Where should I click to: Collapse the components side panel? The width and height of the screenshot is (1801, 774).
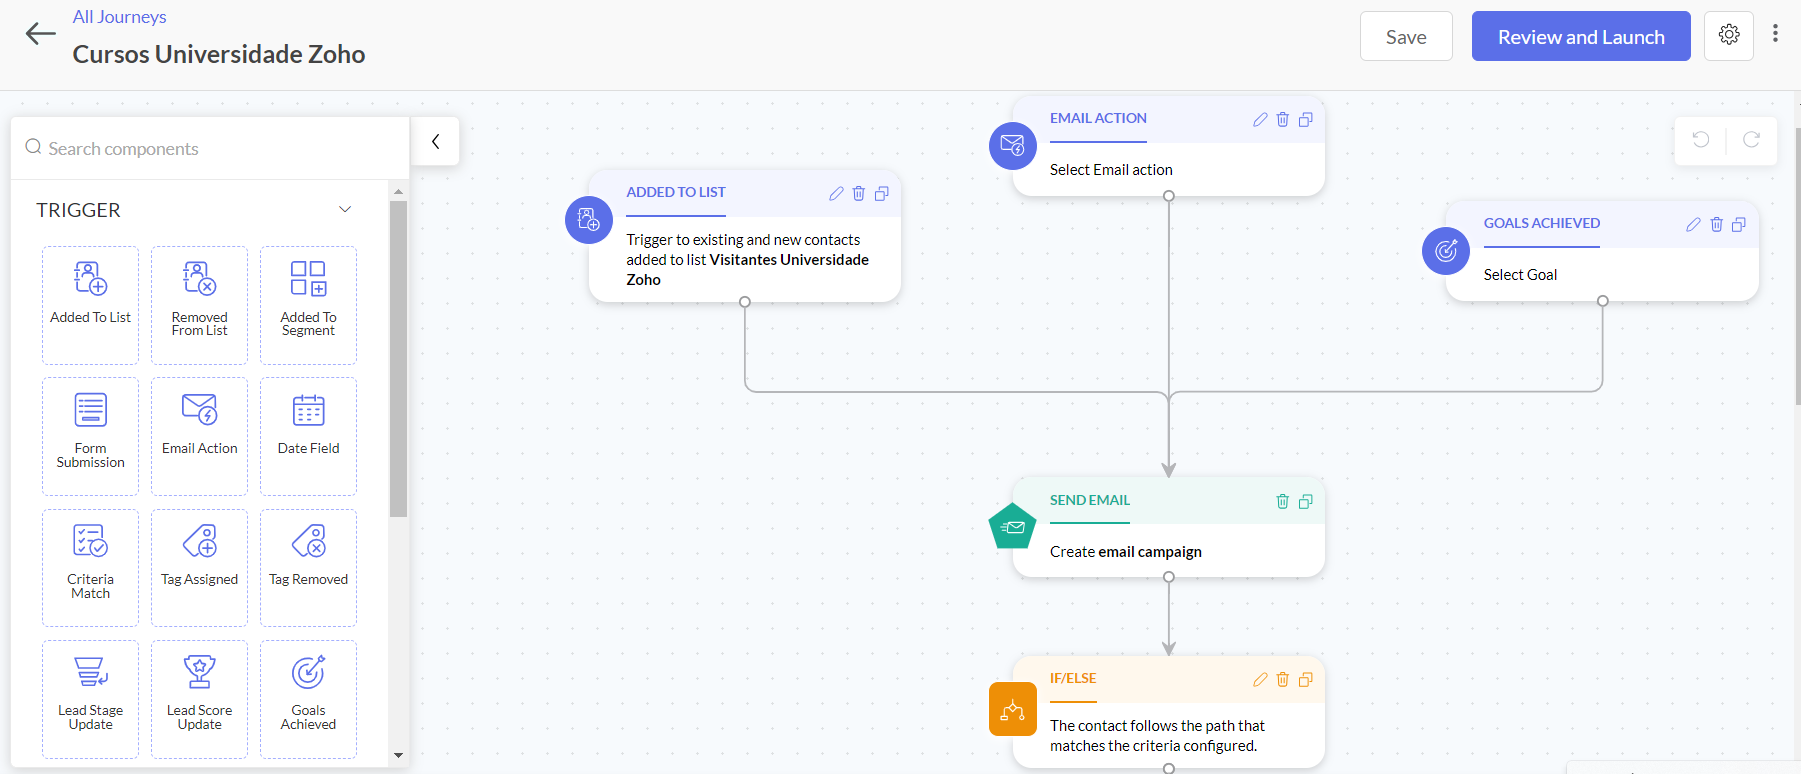(435, 142)
